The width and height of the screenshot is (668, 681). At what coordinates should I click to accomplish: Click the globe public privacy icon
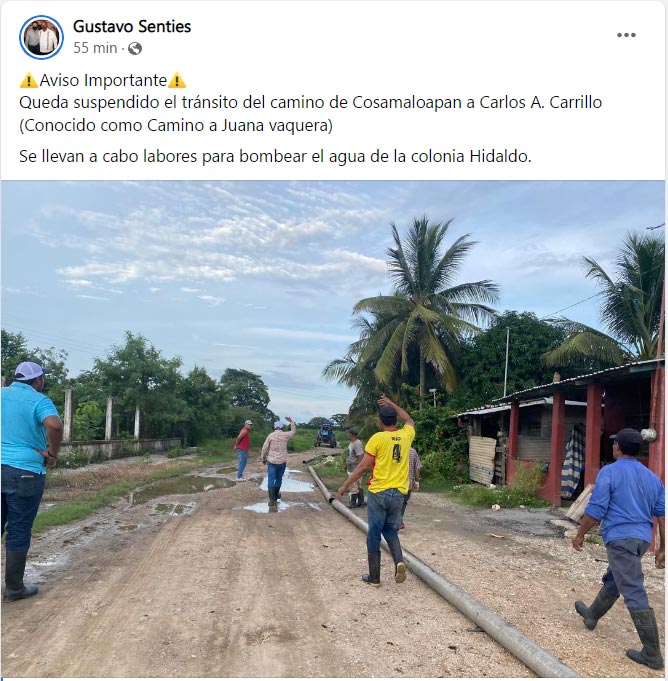coord(135,48)
